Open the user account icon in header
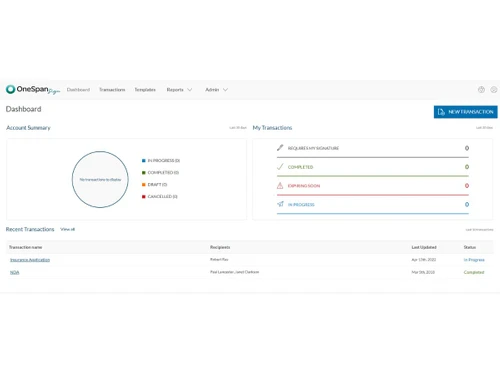The height and width of the screenshot is (375, 500). 494,90
